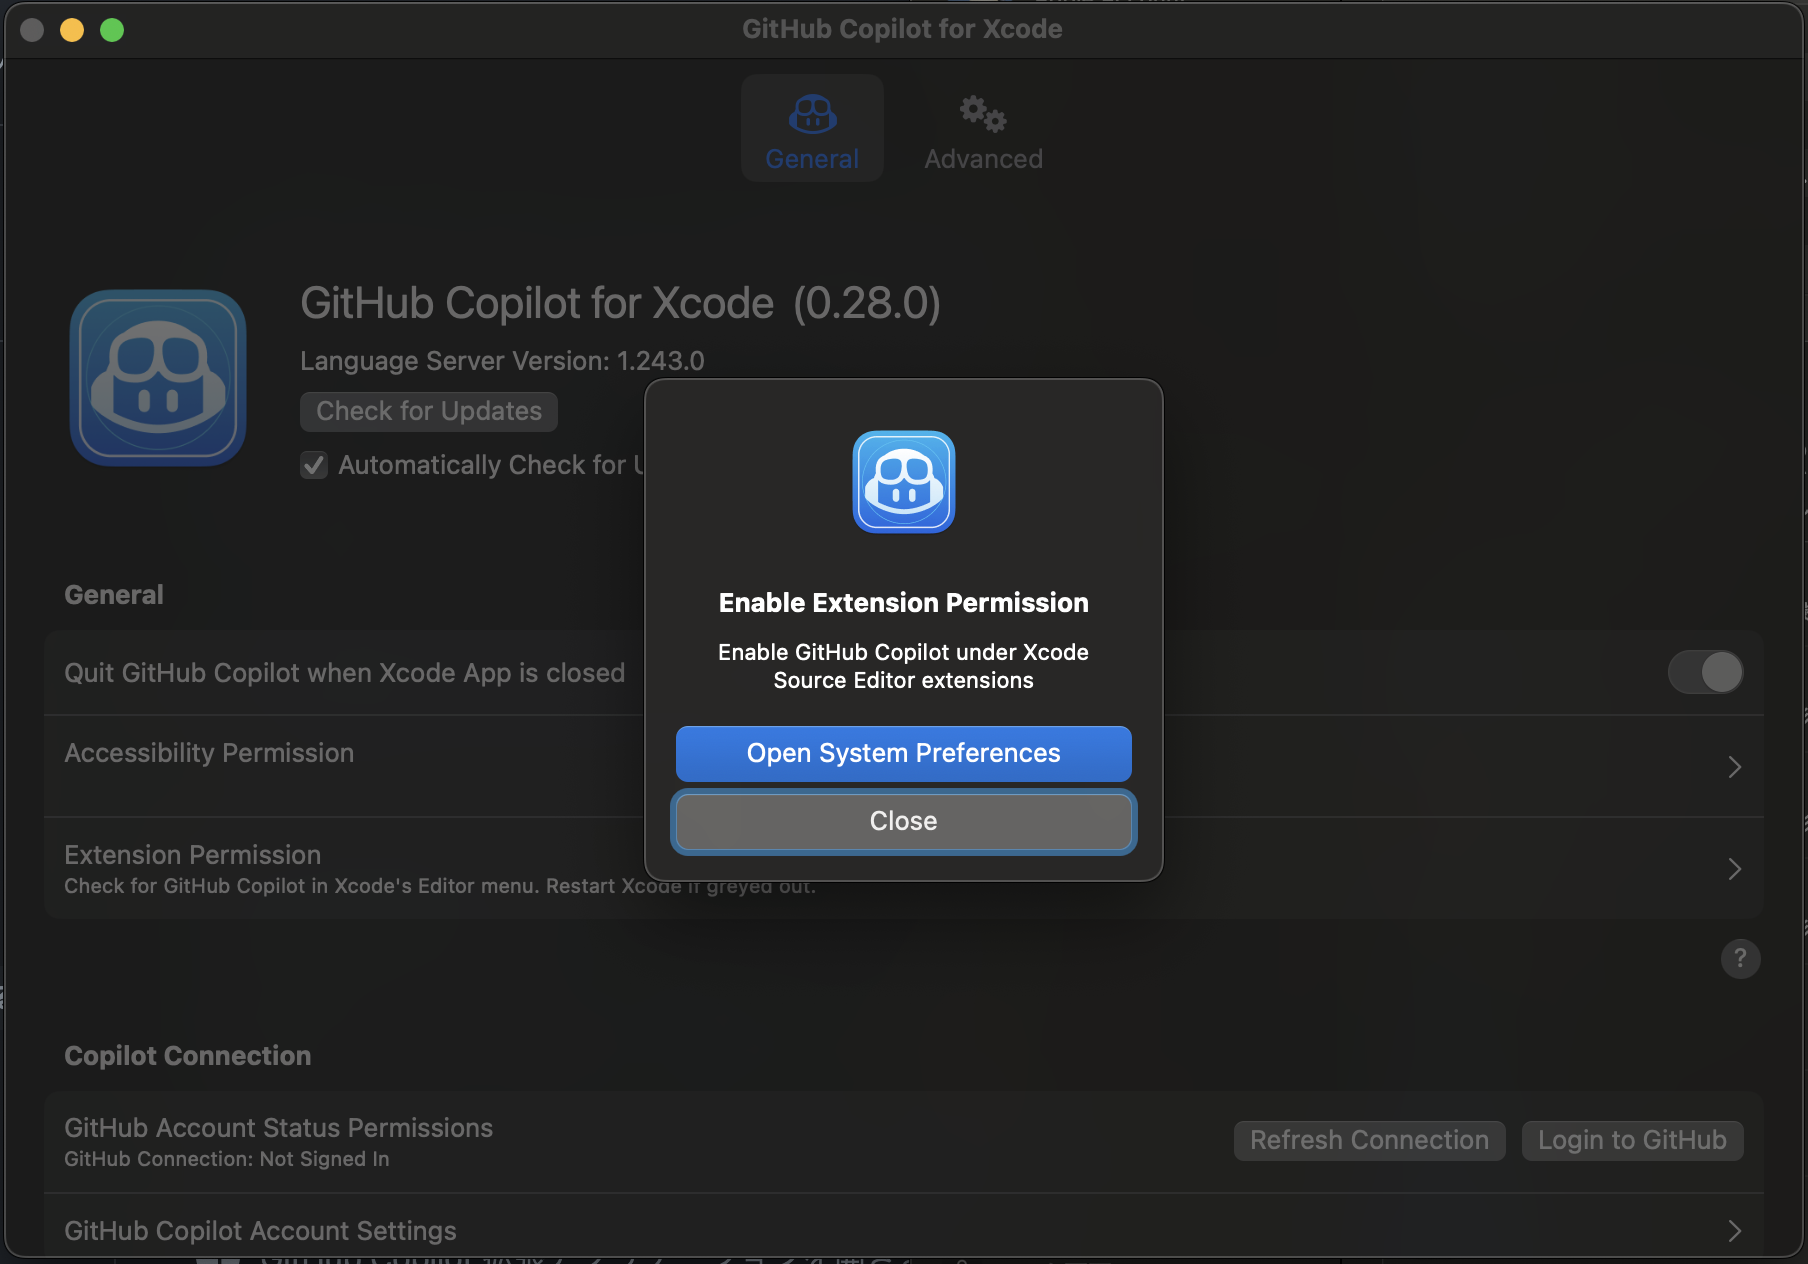
Task: Switch to the Advanced tab
Action: [983, 130]
